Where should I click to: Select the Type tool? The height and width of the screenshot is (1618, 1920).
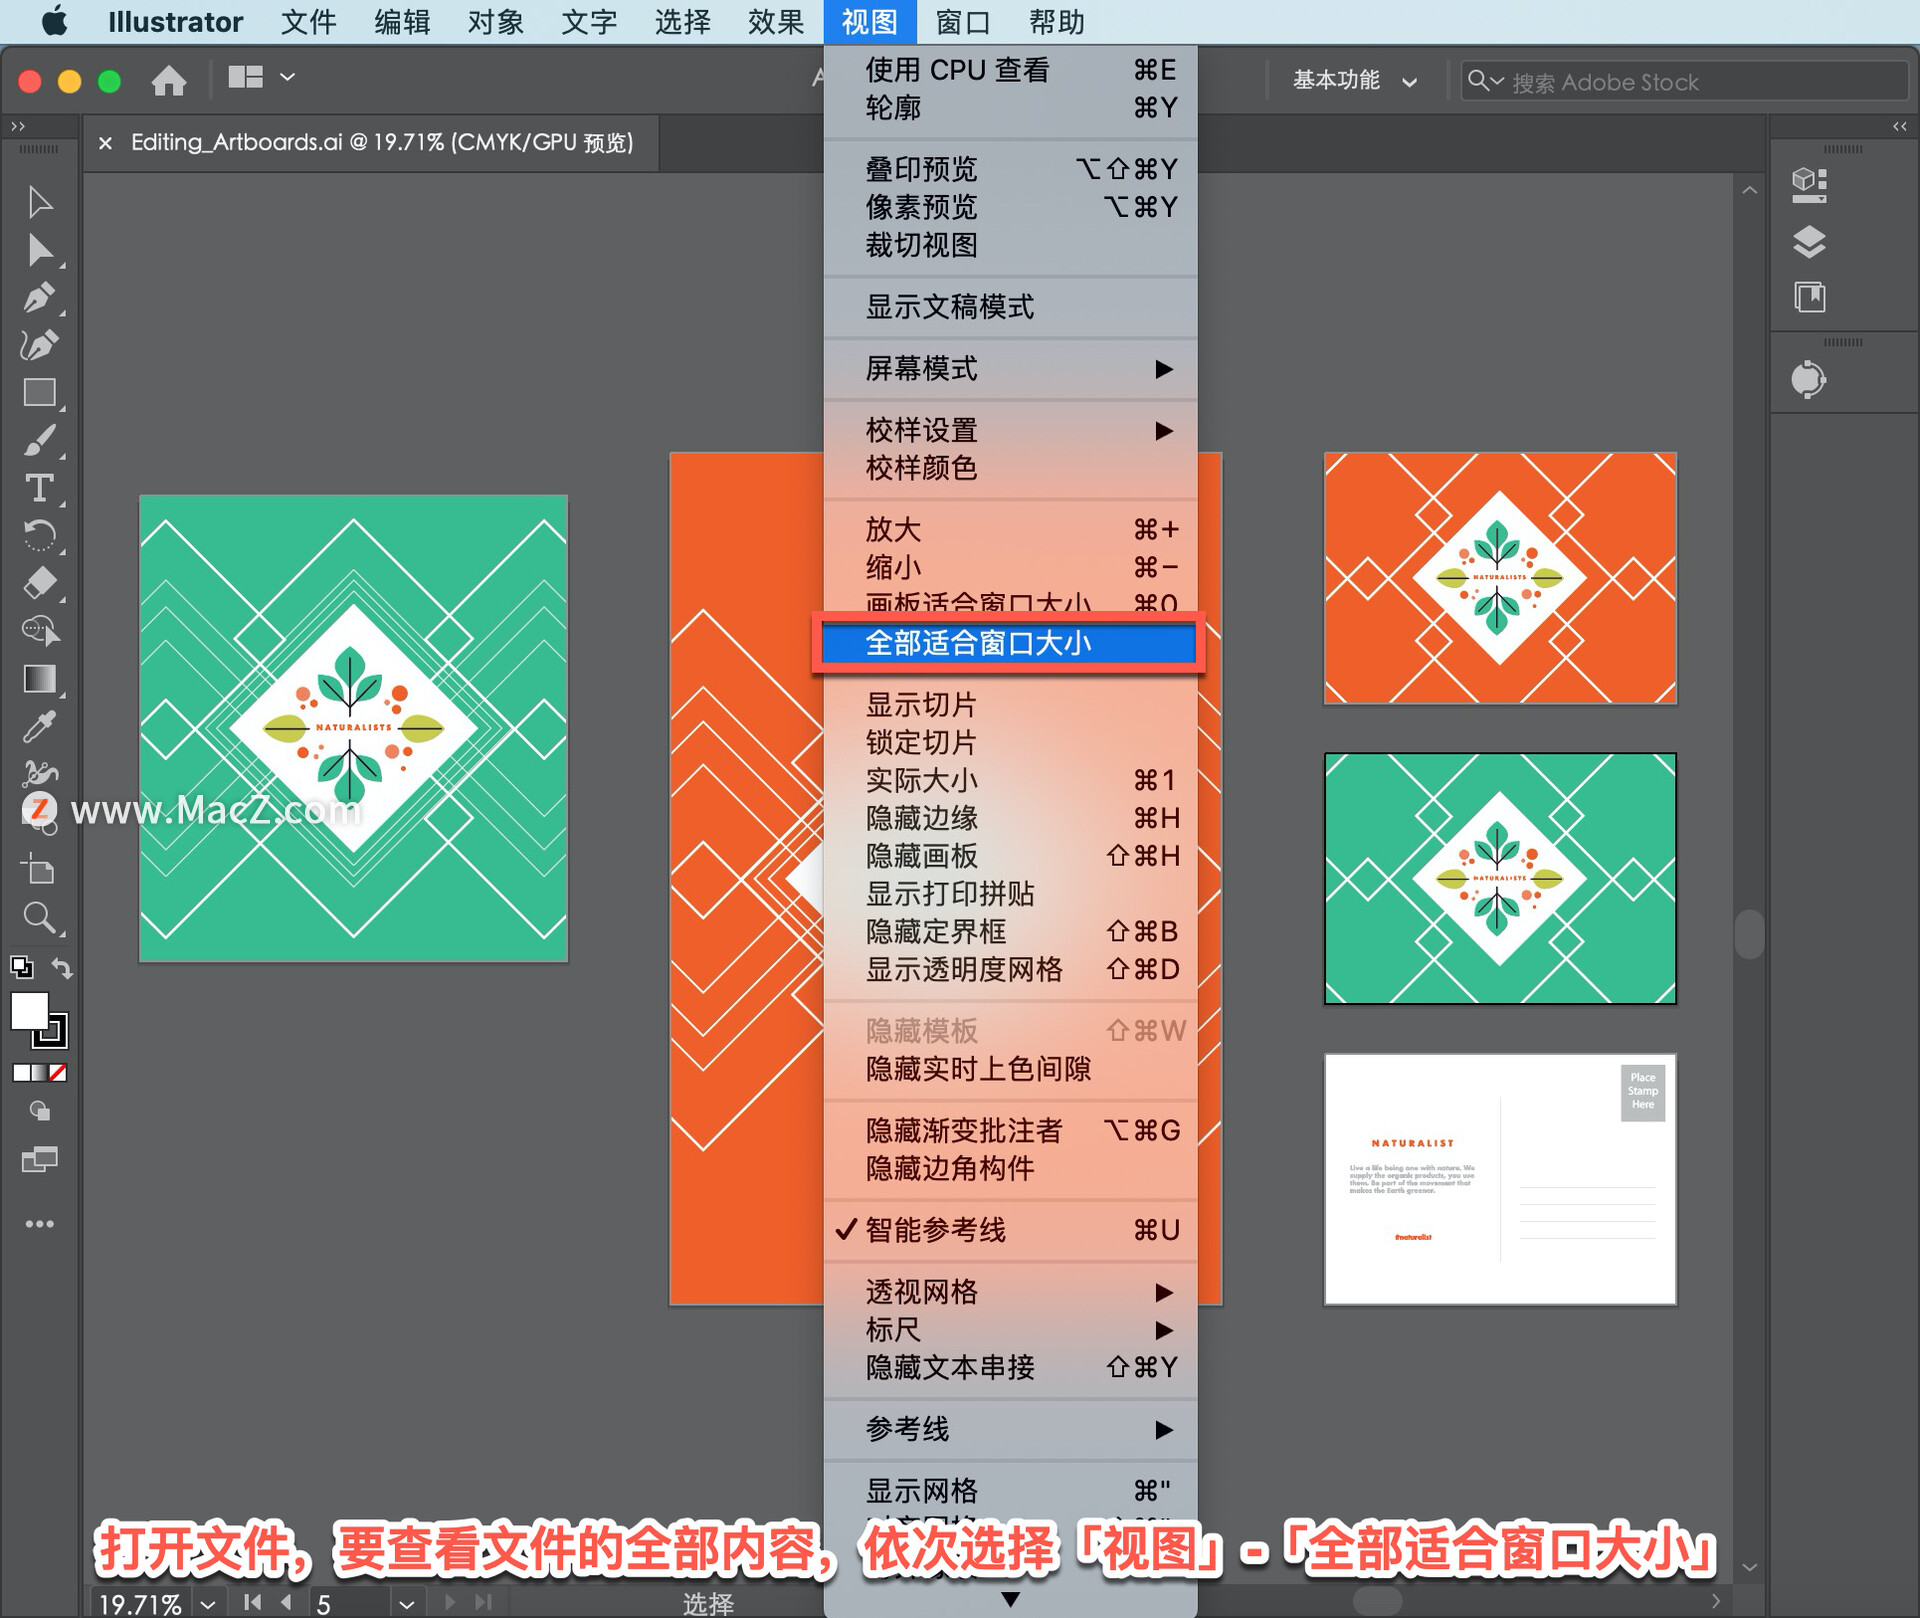tap(39, 488)
